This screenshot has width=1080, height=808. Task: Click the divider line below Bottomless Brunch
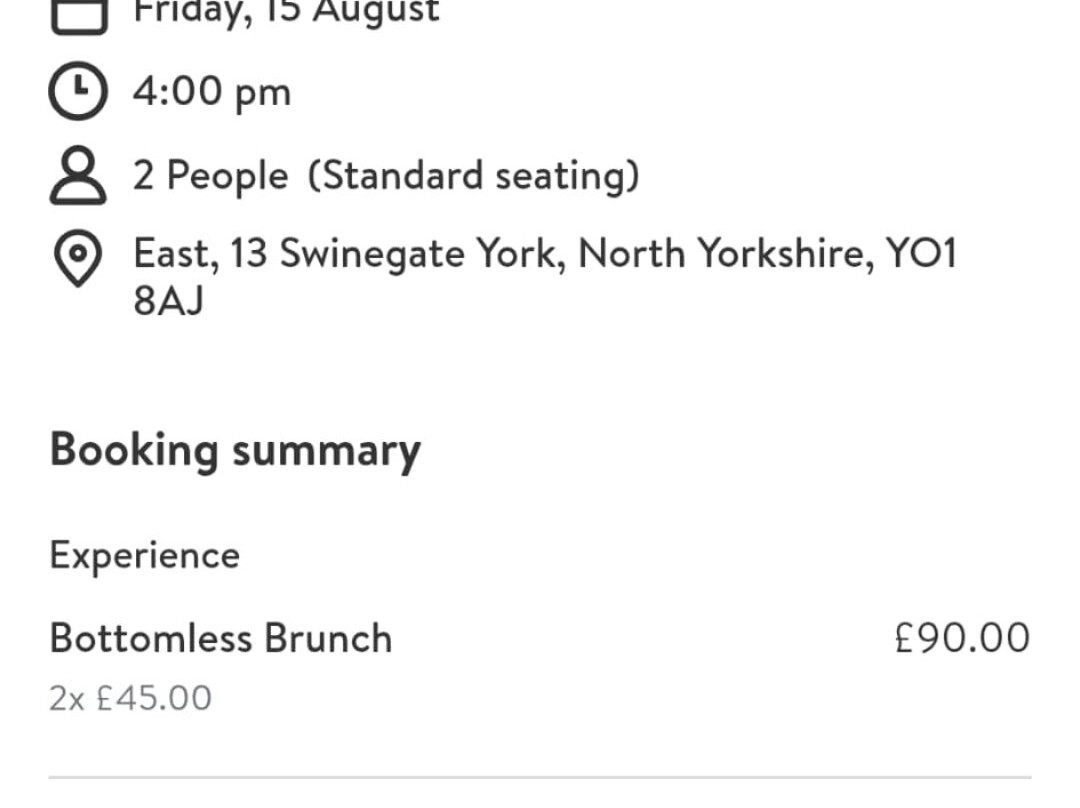pos(540,777)
